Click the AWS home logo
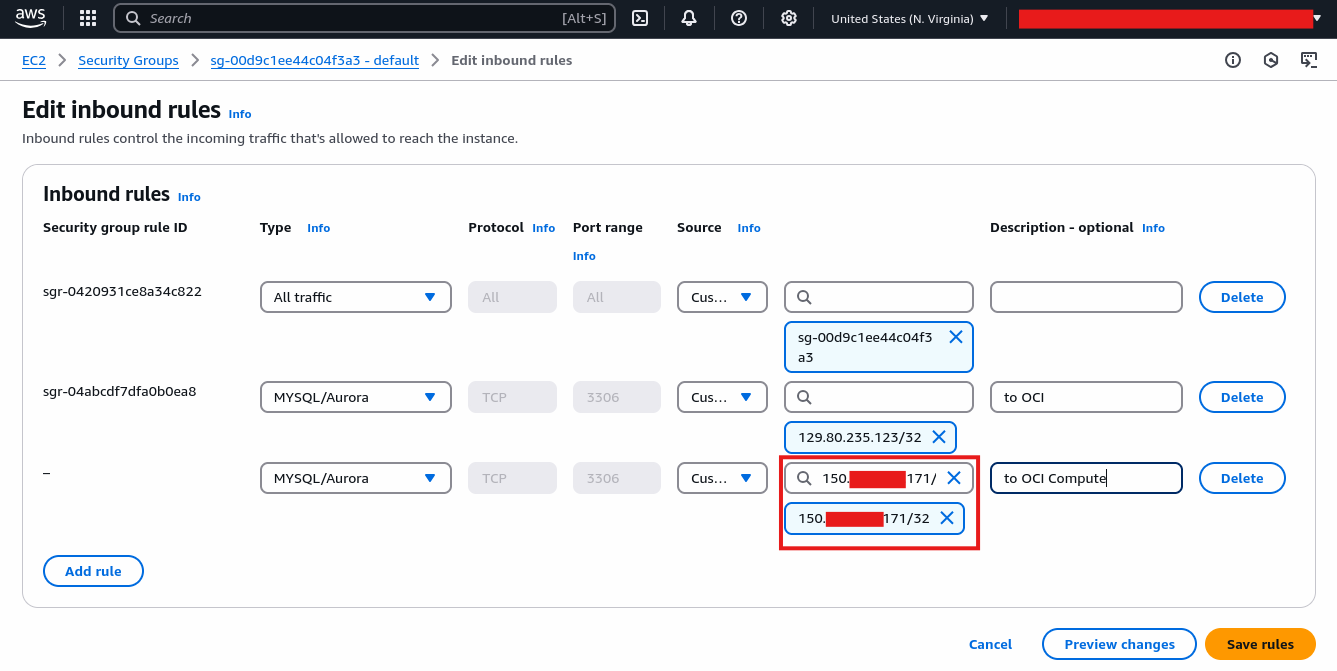Viewport: 1337px width, 671px height. [x=29, y=17]
